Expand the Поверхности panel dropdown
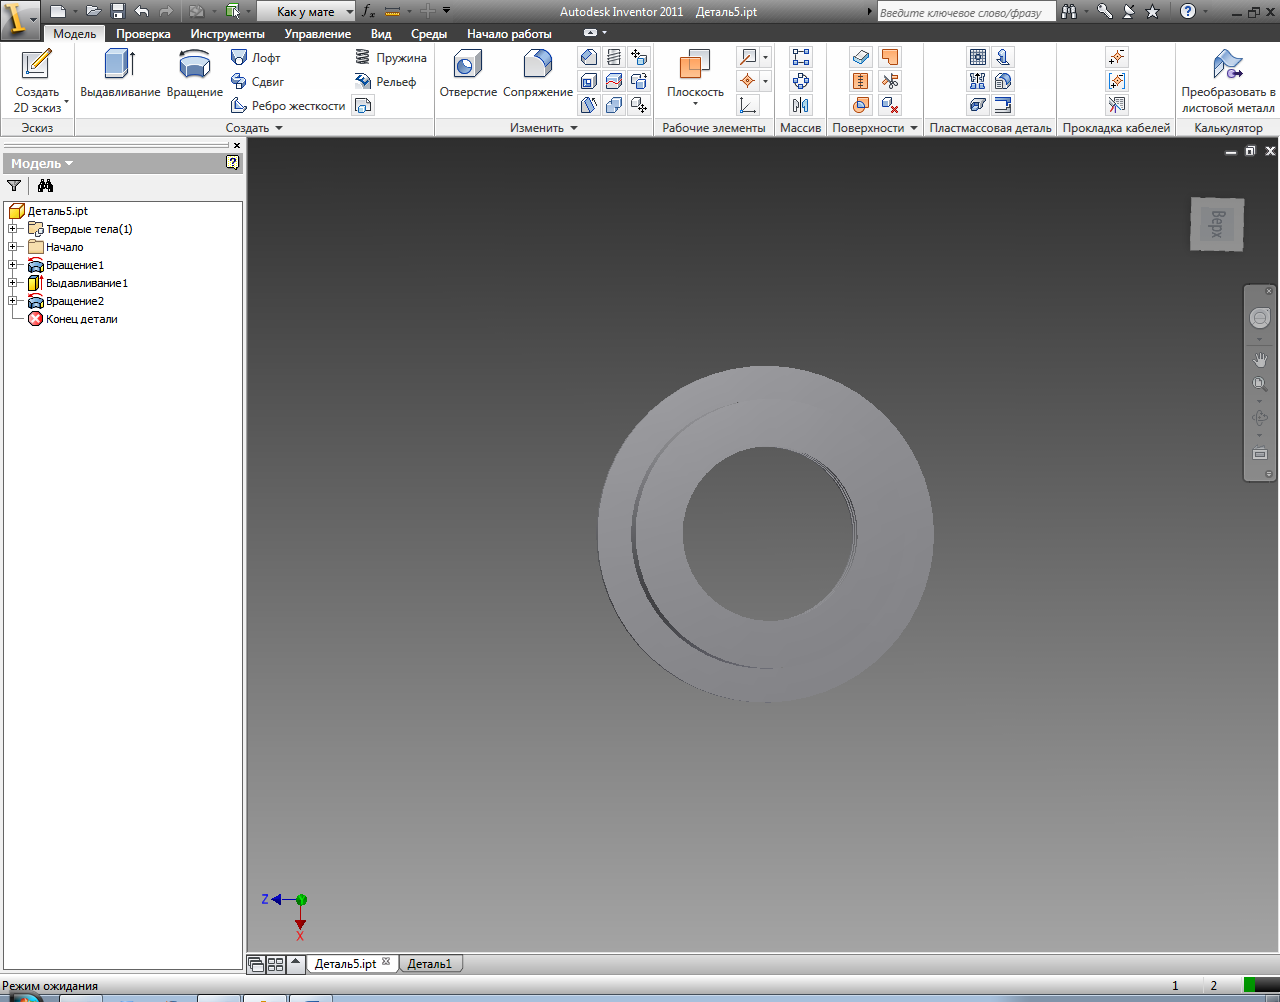 click(914, 128)
